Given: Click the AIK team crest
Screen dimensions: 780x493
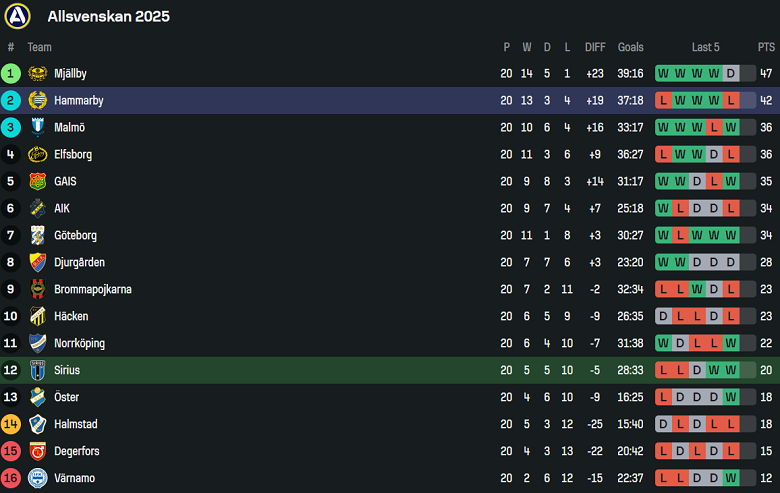Looking at the screenshot, I should pyautogui.click(x=38, y=208).
